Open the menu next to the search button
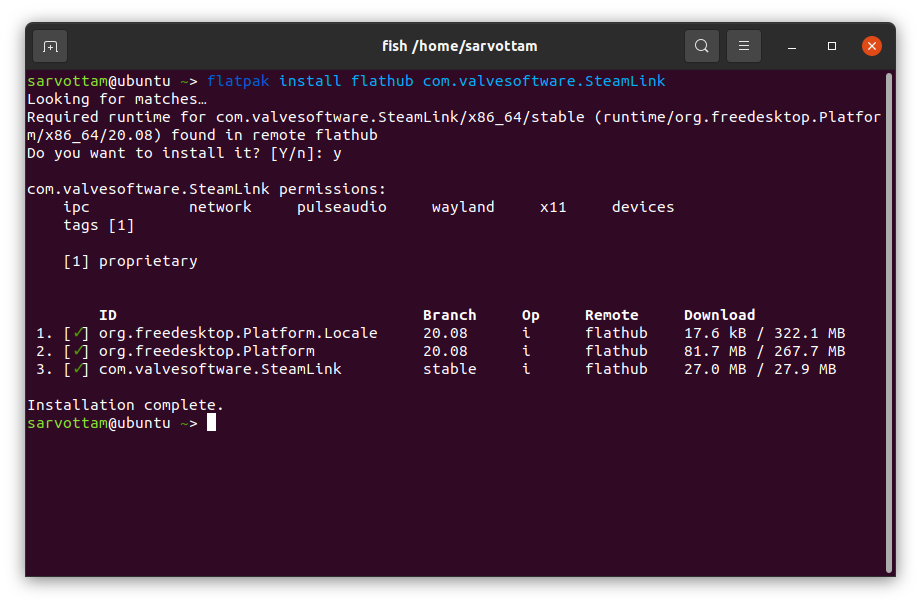 tap(743, 46)
